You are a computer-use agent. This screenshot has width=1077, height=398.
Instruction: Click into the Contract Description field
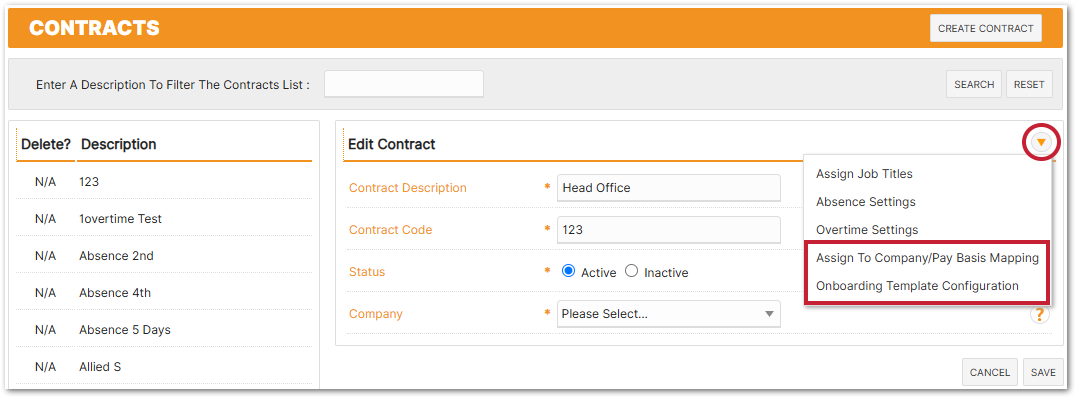[668, 188]
